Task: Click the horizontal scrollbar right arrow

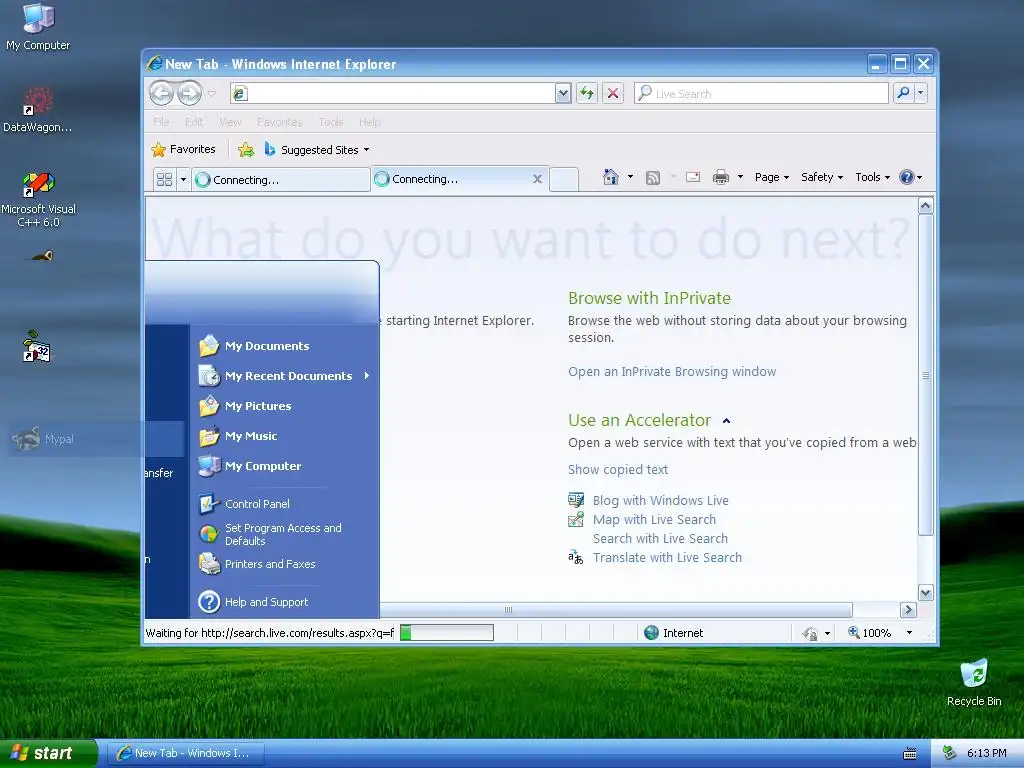Action: pyautogui.click(x=908, y=609)
